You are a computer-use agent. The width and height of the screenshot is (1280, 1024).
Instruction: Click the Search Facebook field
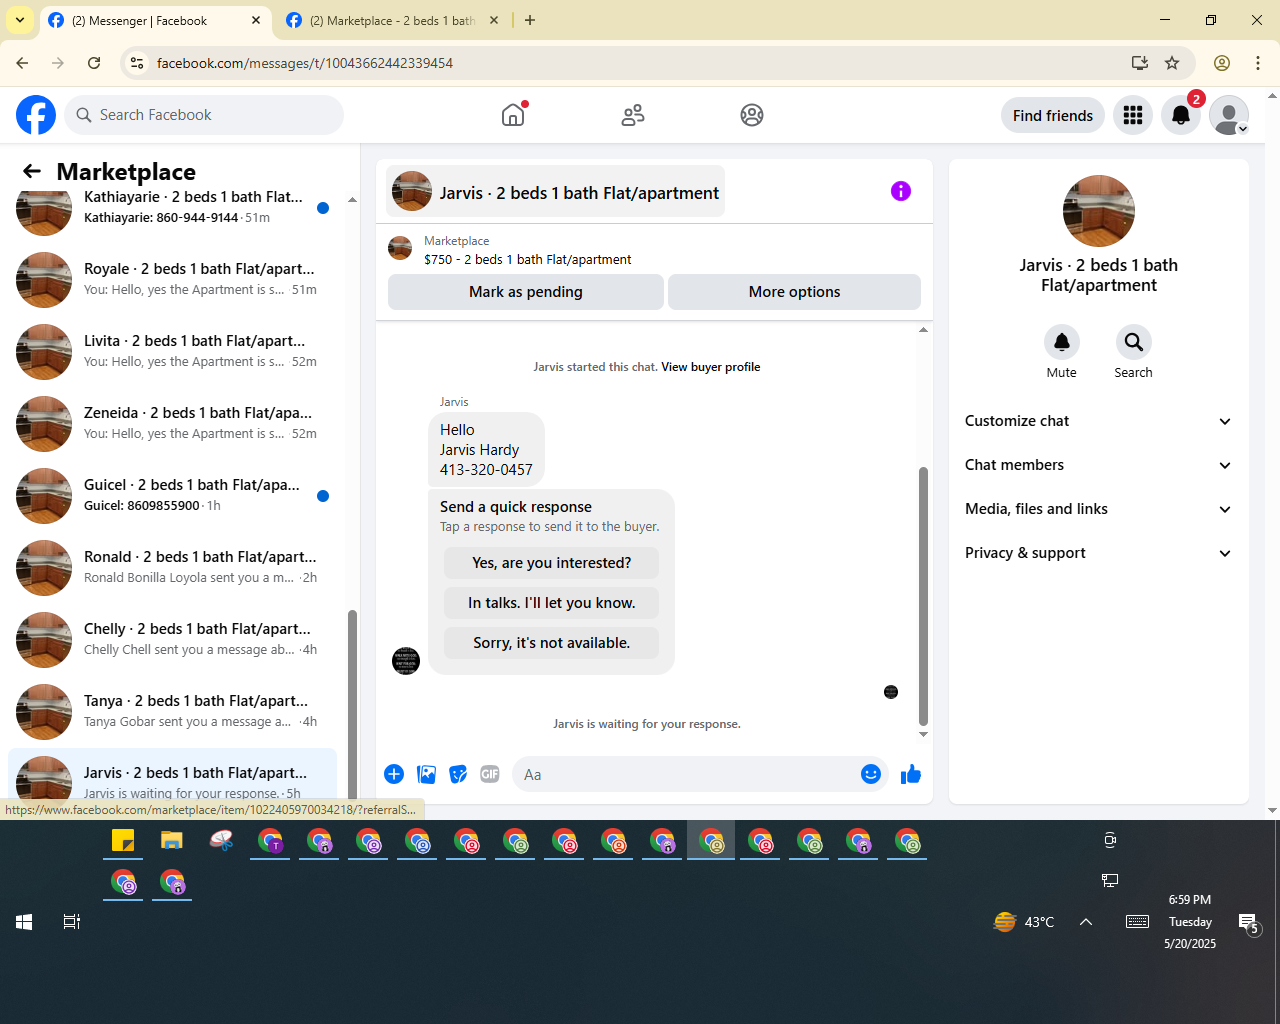(x=204, y=115)
